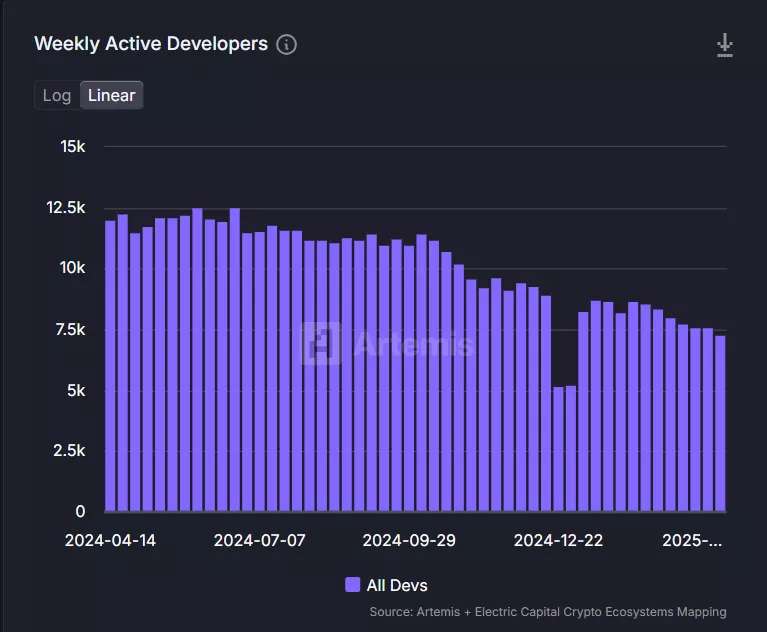Click the Weekly Active Developers title
The image size is (767, 632).
coord(151,44)
